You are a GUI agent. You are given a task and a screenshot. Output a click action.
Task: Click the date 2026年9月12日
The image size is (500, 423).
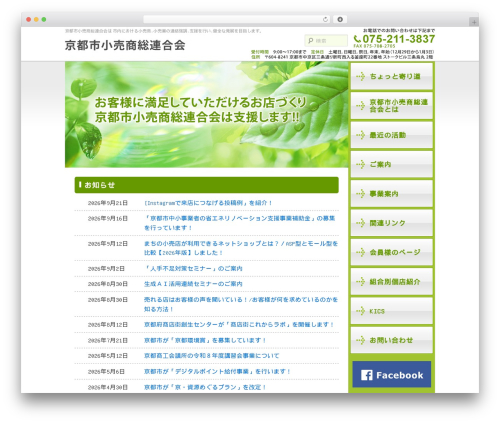pos(108,244)
